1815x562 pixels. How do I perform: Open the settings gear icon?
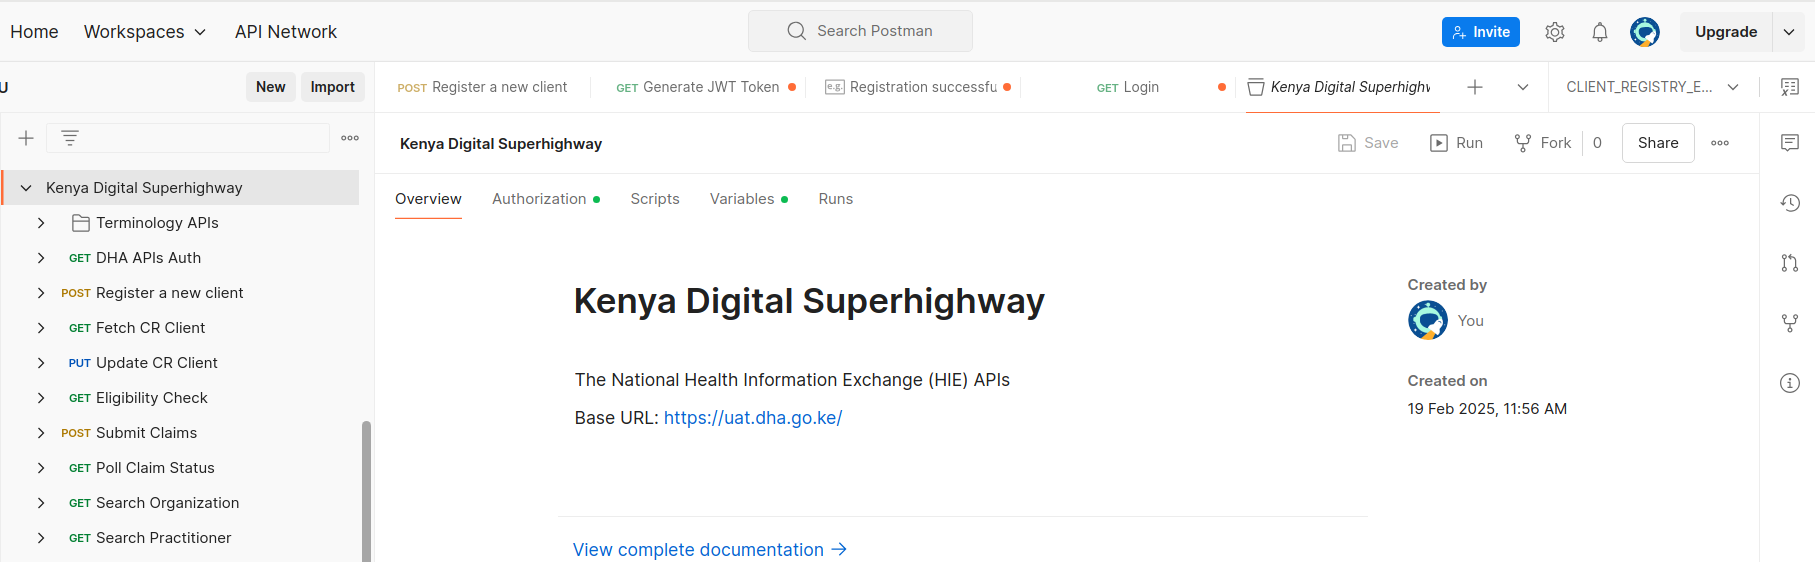point(1554,32)
